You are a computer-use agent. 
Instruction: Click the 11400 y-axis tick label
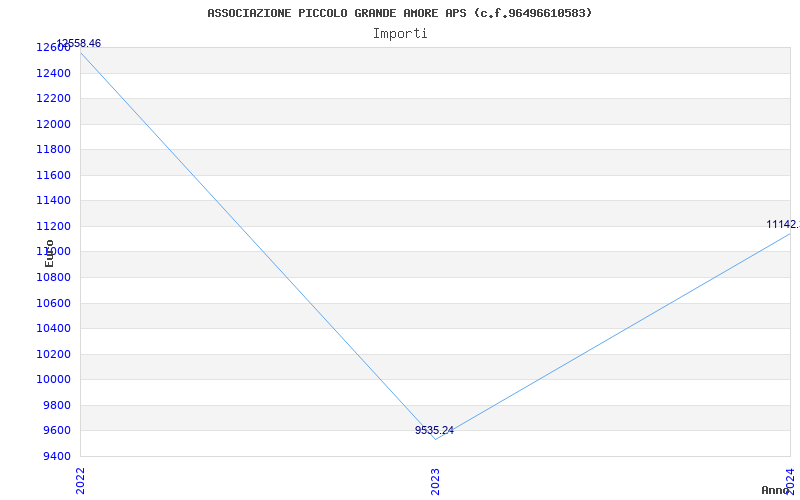53,201
